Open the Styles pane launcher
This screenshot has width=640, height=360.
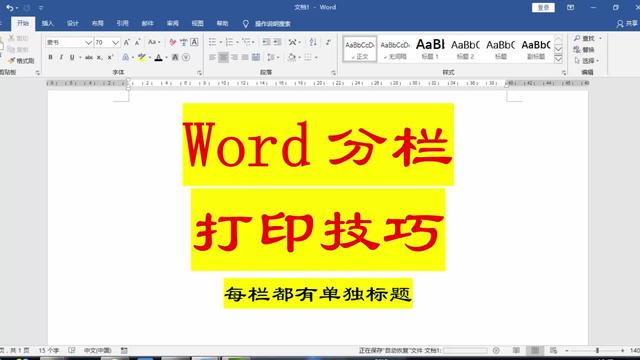pyautogui.click(x=563, y=73)
